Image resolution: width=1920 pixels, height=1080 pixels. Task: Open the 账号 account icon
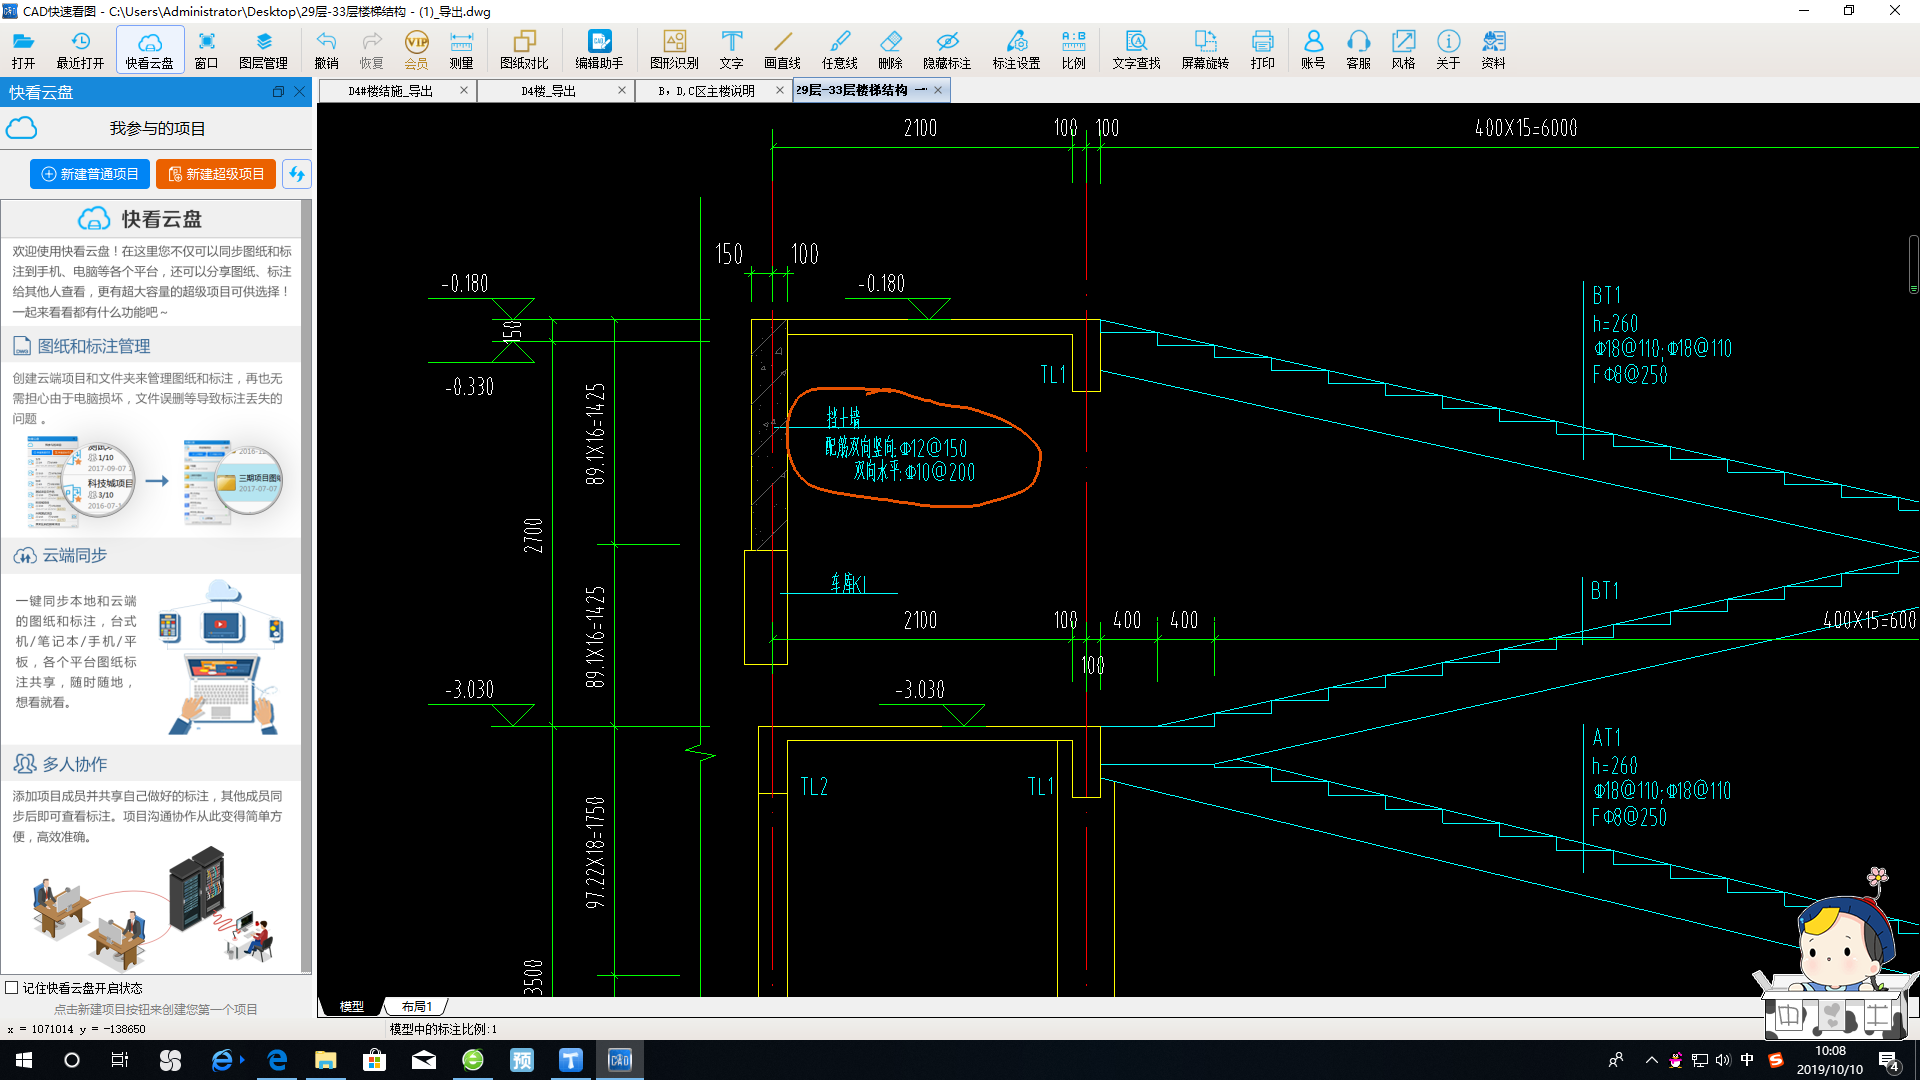pyautogui.click(x=1313, y=49)
